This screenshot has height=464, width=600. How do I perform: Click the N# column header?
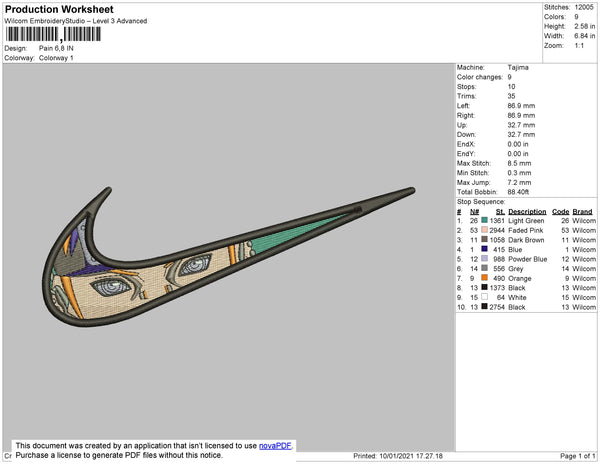pos(474,212)
